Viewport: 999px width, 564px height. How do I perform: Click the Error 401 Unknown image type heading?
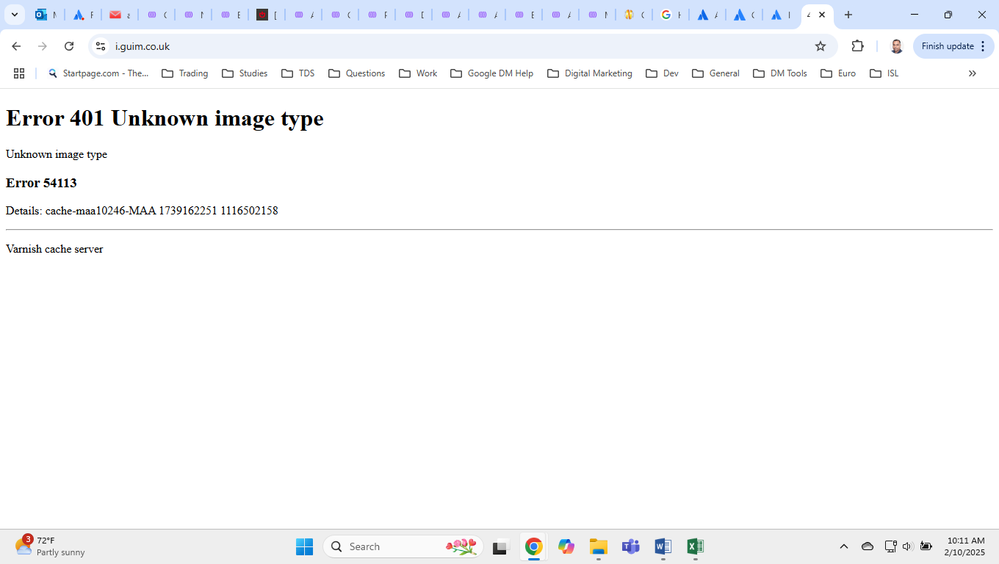pos(165,119)
